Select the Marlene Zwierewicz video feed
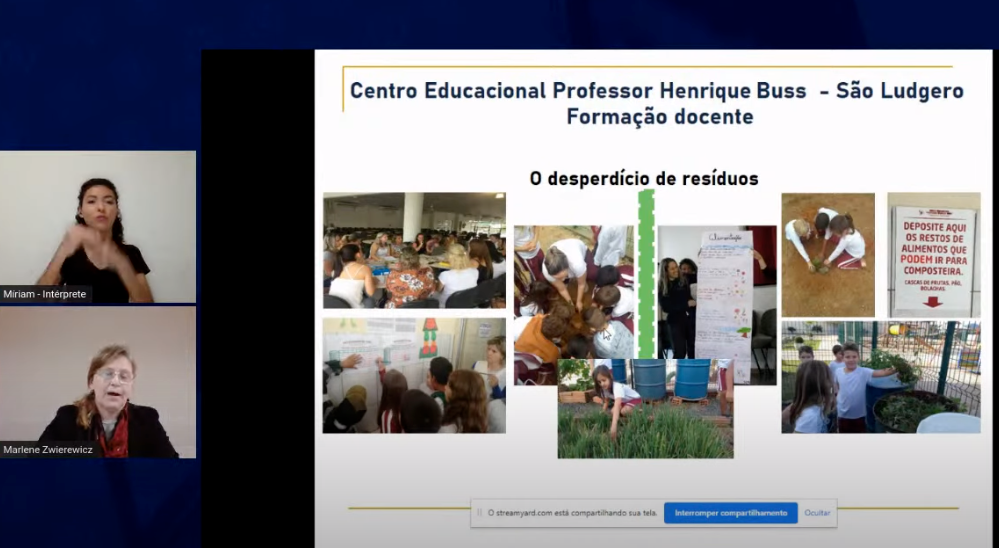 click(98, 382)
